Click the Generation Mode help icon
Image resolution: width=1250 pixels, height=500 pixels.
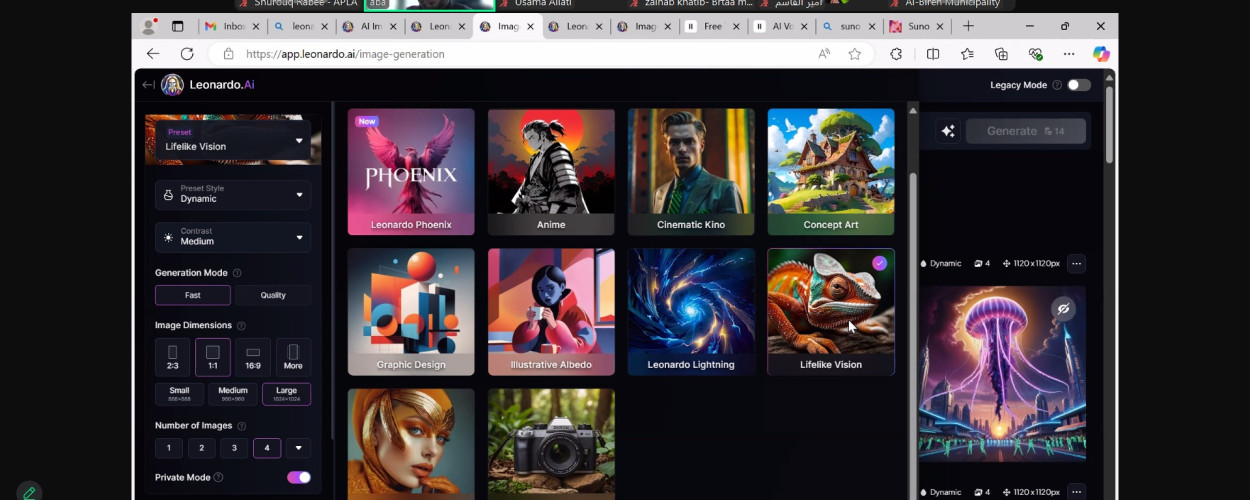237,273
